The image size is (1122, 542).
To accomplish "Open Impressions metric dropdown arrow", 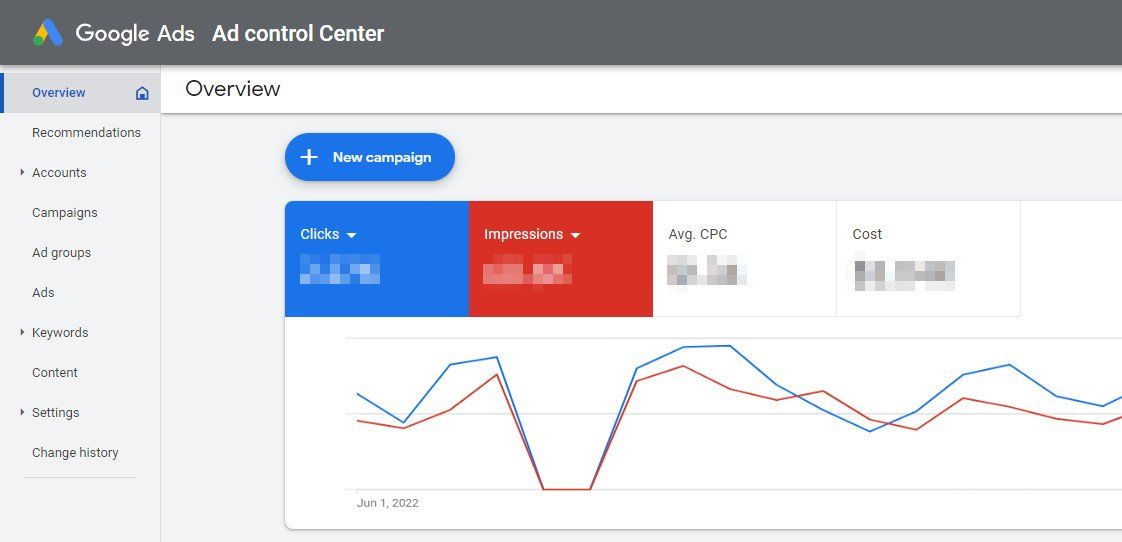I will (x=575, y=235).
